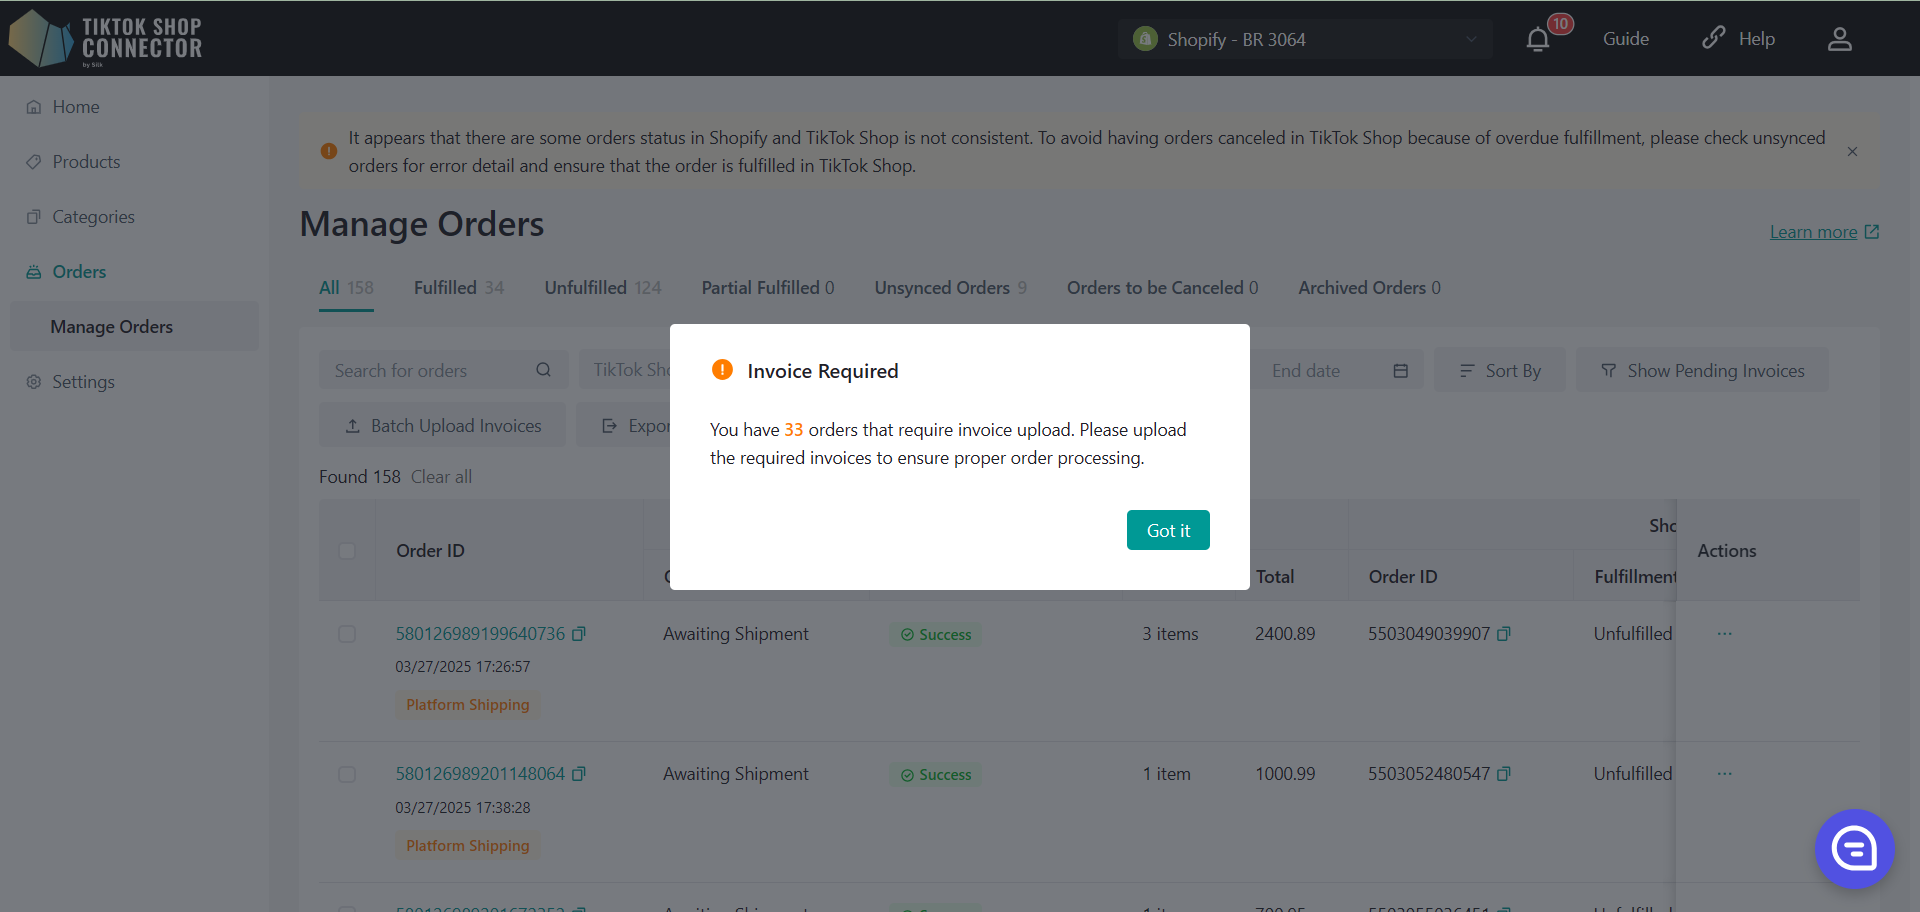Open the Sort By dropdown
The height and width of the screenshot is (912, 1920).
coord(1500,371)
